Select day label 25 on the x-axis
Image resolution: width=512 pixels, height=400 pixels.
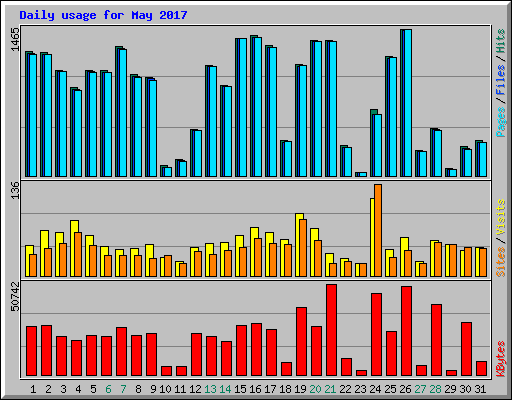coord(390,389)
